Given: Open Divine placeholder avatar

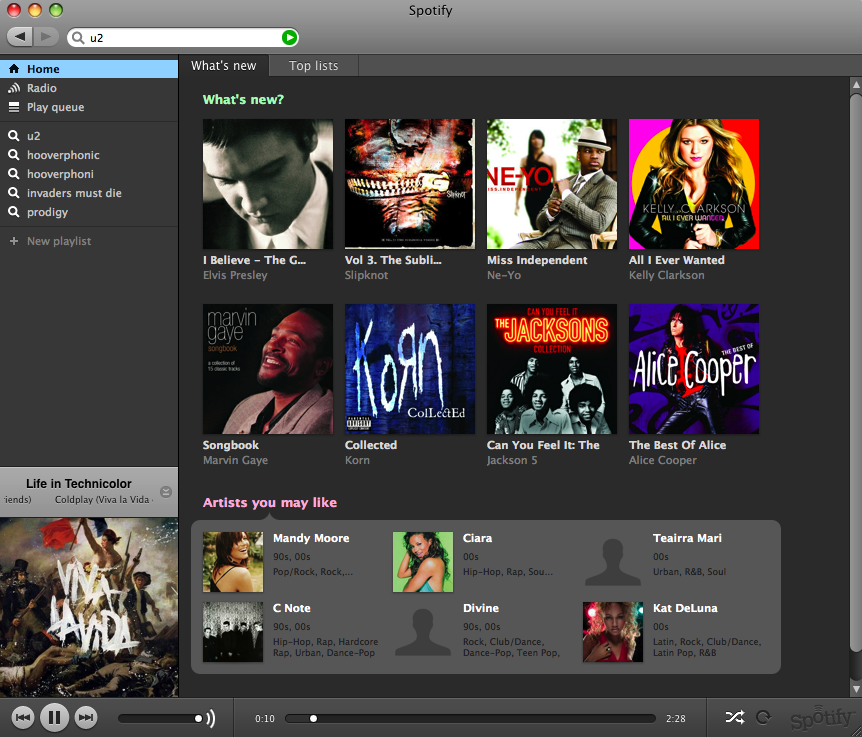Looking at the screenshot, I should point(423,632).
